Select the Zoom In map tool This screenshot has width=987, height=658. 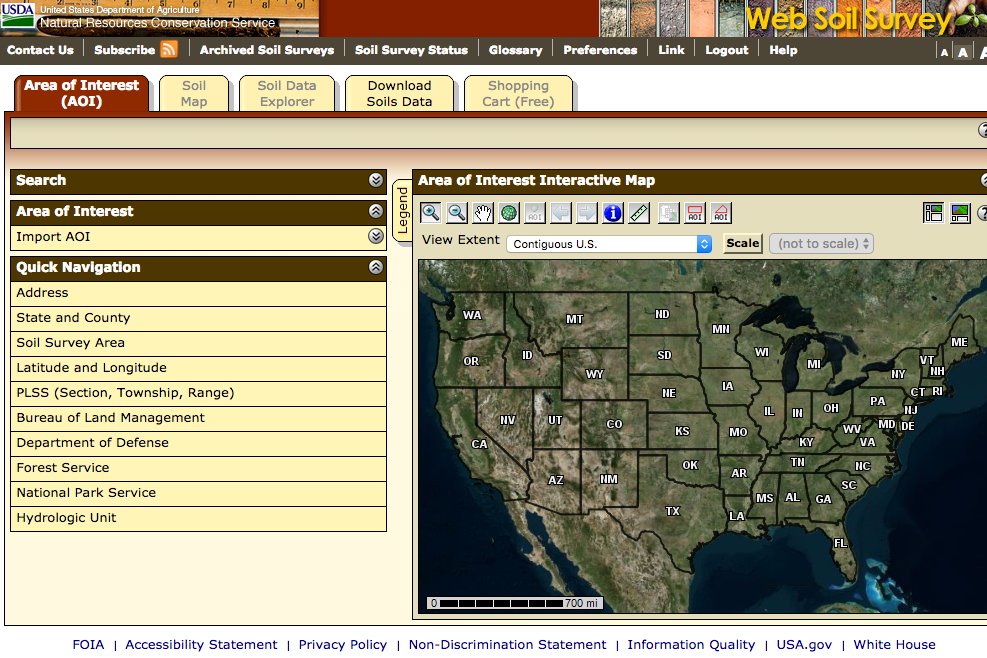click(x=431, y=213)
